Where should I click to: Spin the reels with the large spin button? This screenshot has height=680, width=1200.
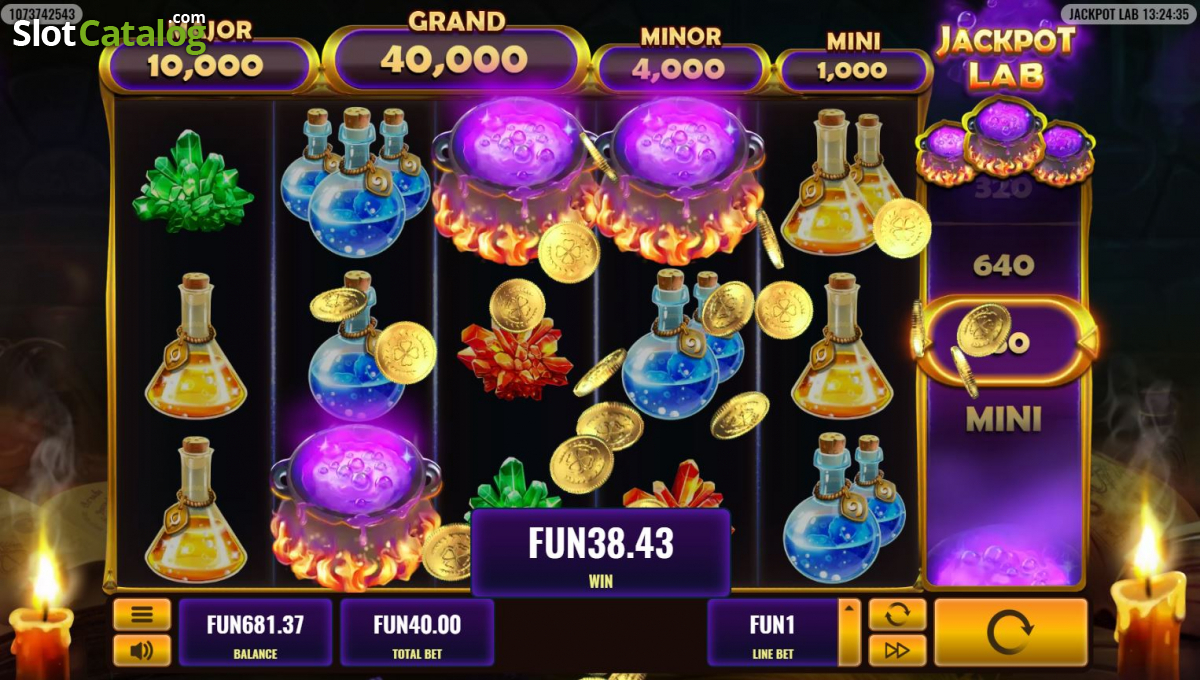pos(1010,633)
